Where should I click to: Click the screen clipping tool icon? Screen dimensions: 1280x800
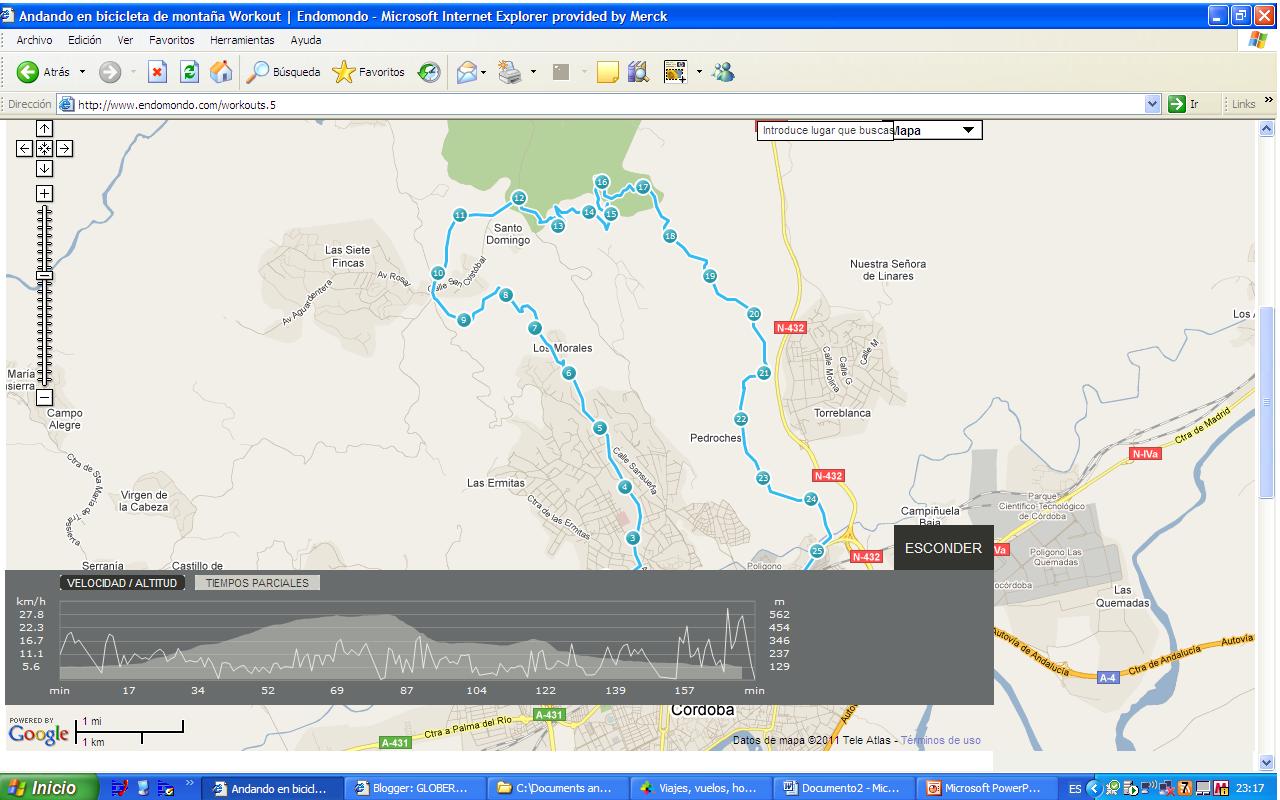675,72
